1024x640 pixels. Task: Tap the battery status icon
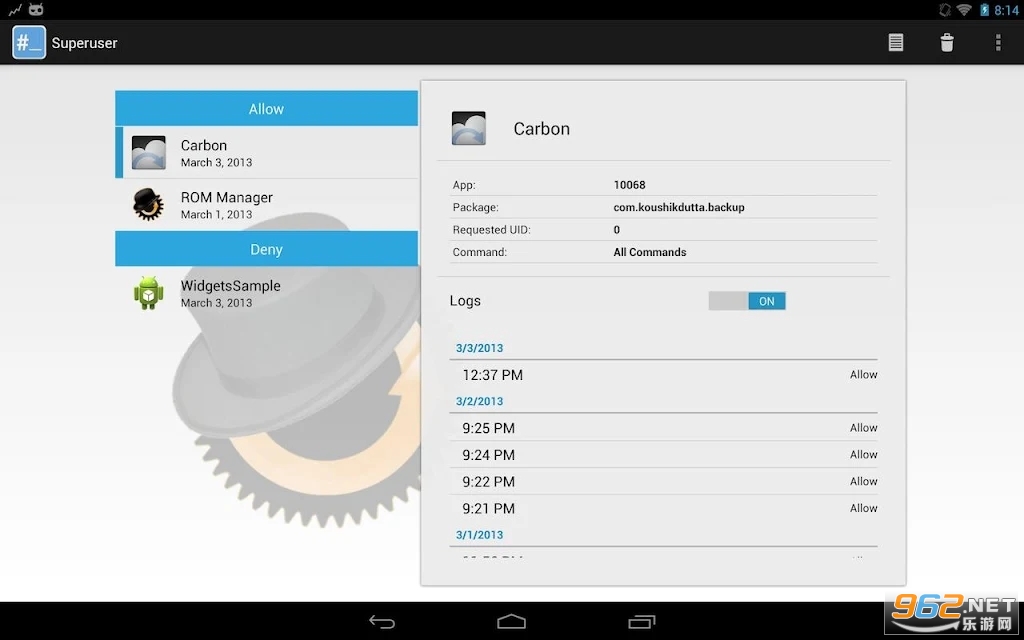[984, 10]
